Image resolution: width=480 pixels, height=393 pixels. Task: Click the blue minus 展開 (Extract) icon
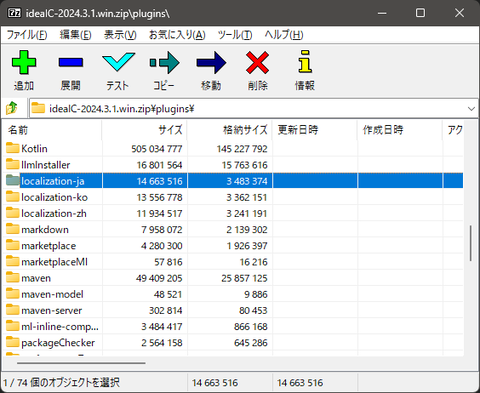(x=71, y=62)
